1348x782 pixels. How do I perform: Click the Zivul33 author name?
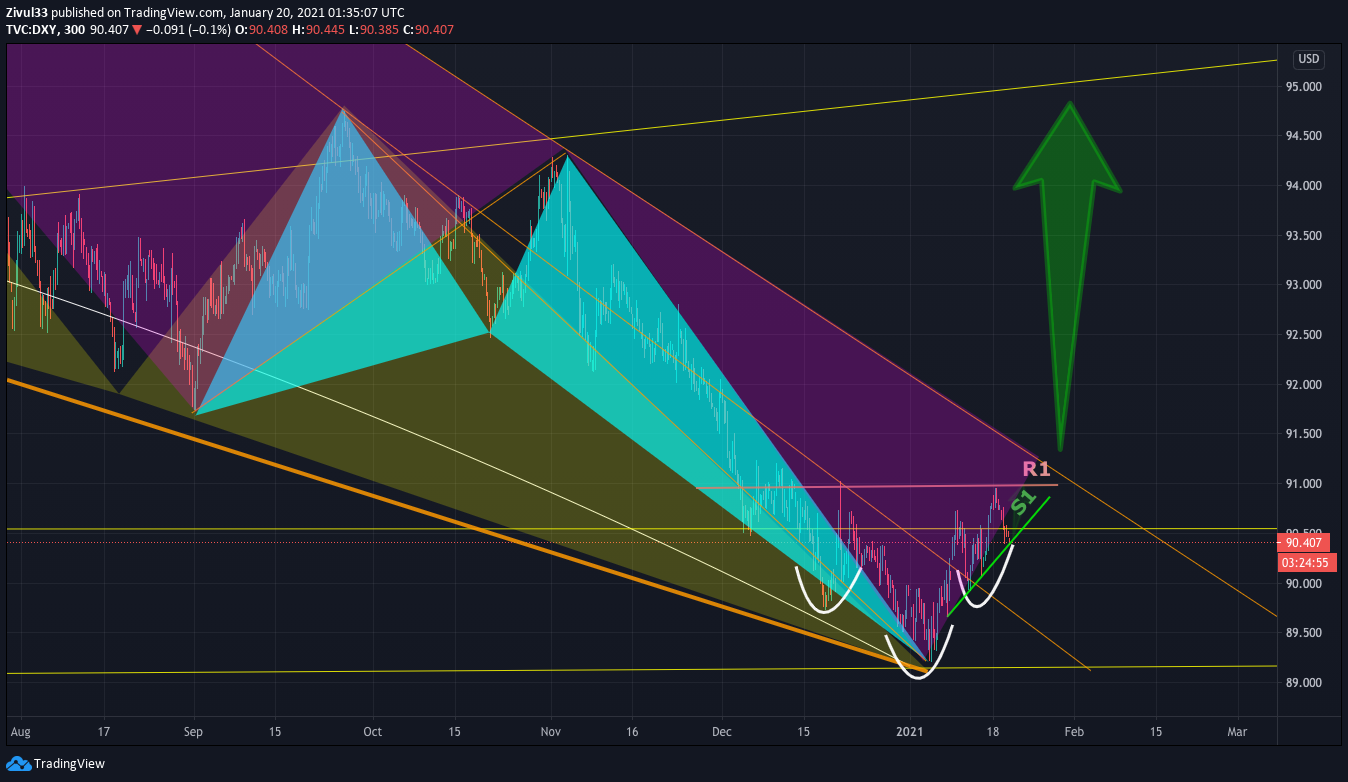[27, 13]
